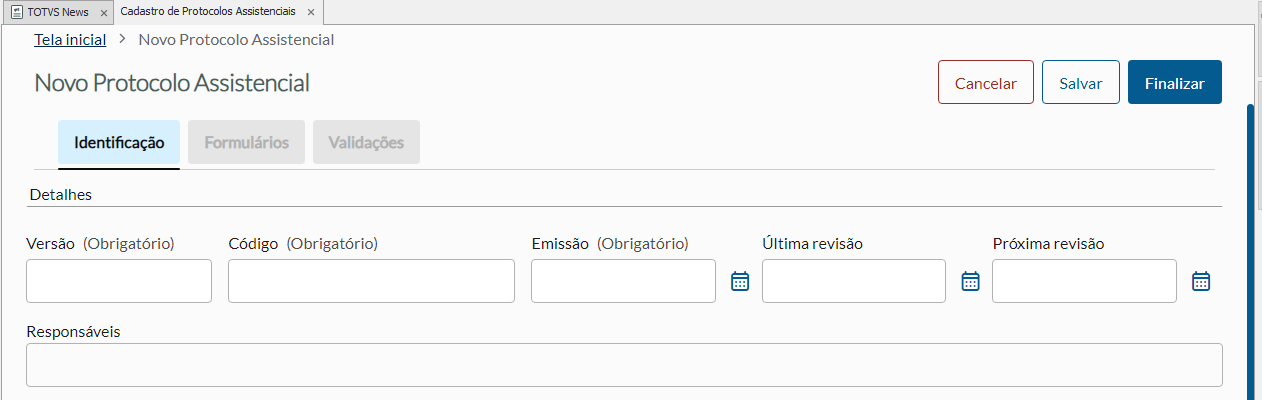Go to the Formulários tab

[x=247, y=142]
